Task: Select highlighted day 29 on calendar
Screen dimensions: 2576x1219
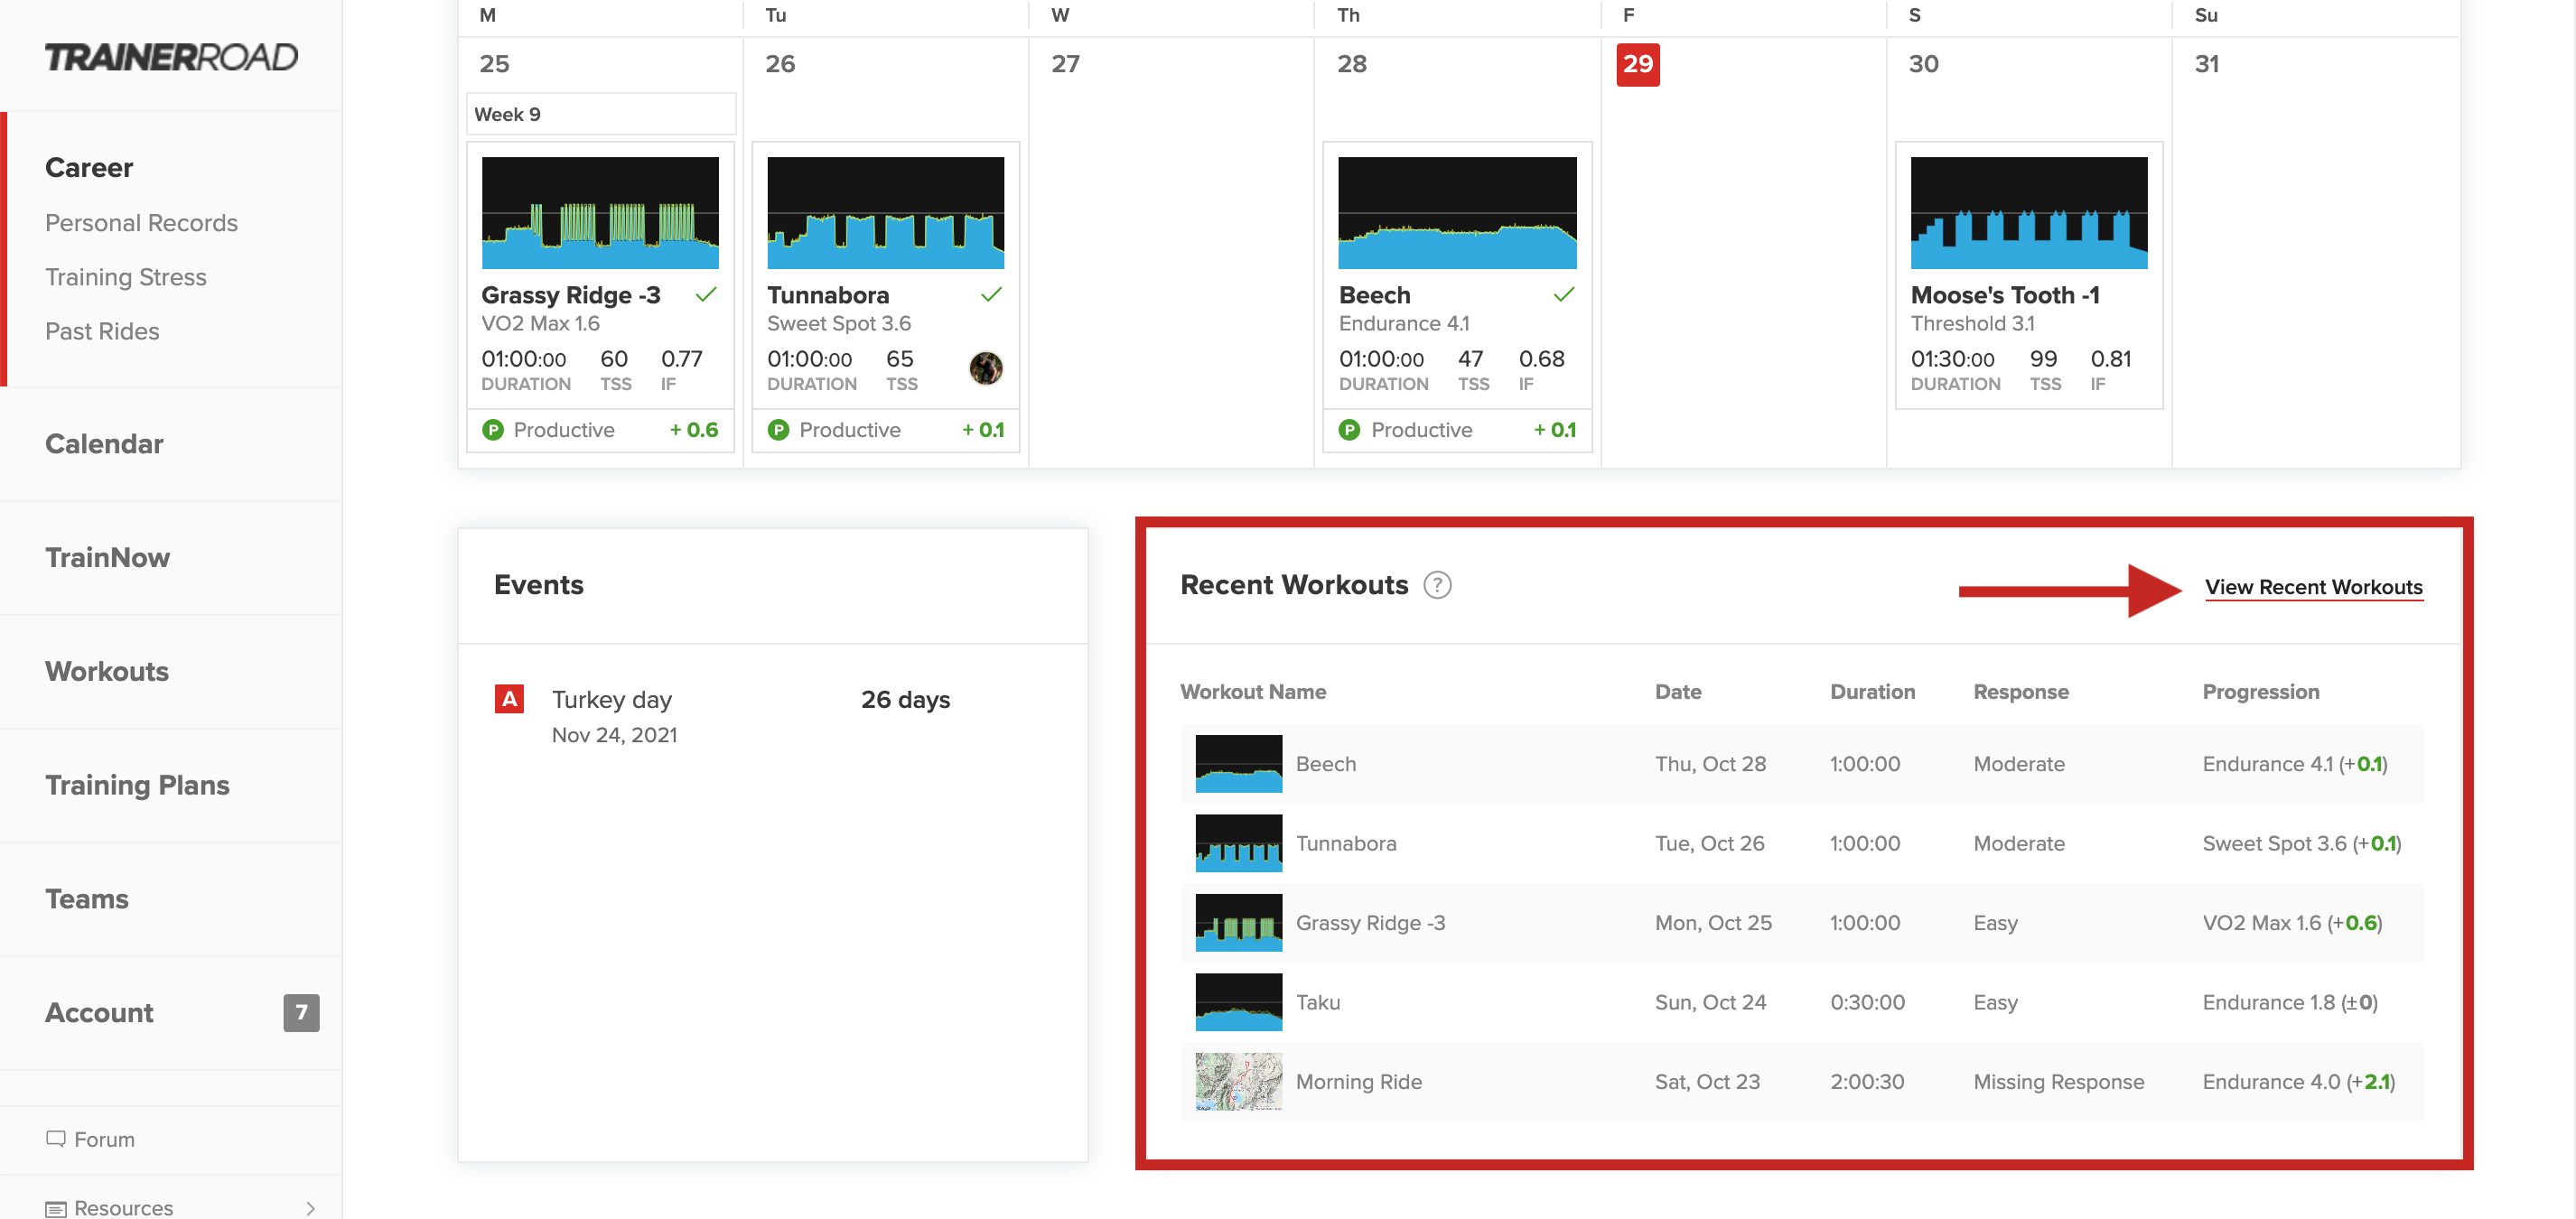Action: (x=1637, y=64)
